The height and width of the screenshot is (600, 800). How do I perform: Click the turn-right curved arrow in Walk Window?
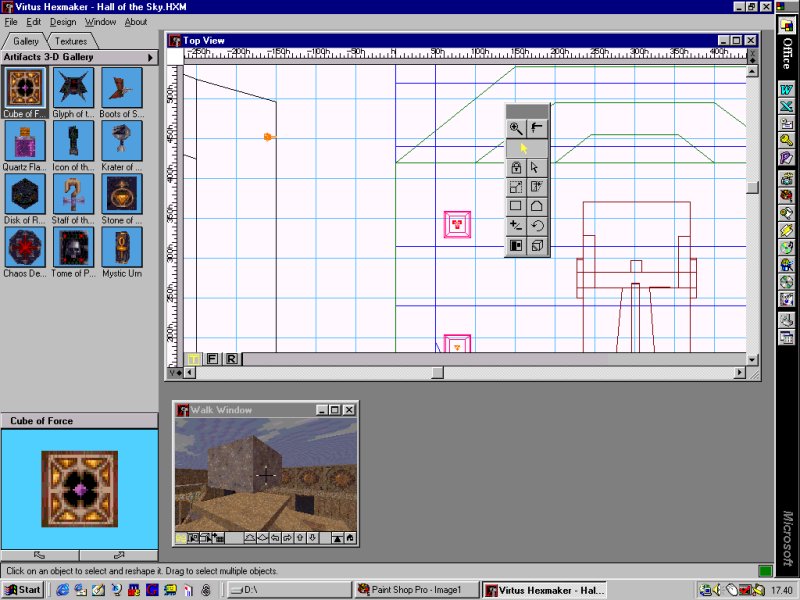pos(287,538)
